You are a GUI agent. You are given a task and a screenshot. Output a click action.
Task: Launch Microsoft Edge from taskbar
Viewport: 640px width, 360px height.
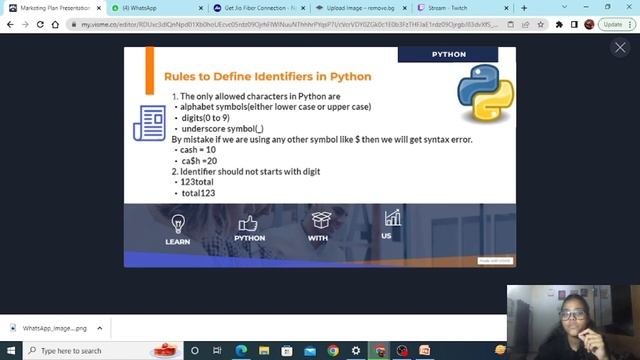pos(241,351)
